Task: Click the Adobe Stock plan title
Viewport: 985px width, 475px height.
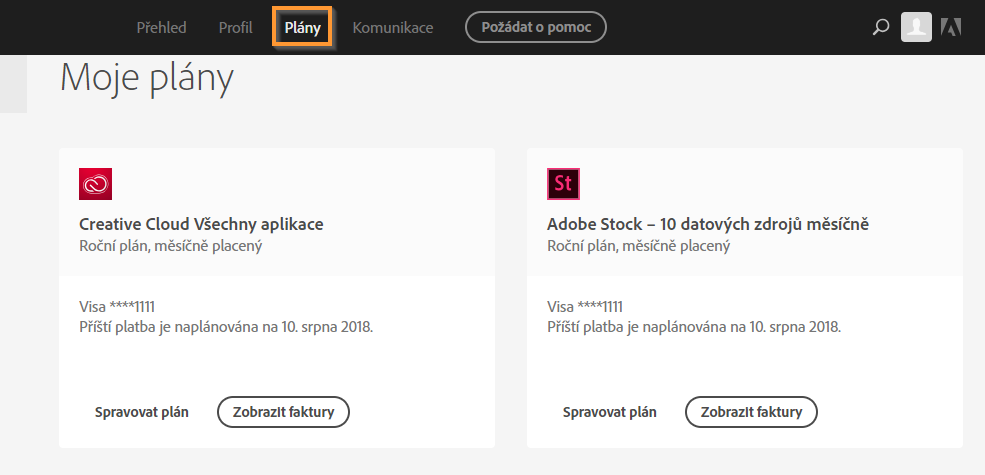Action: point(707,224)
